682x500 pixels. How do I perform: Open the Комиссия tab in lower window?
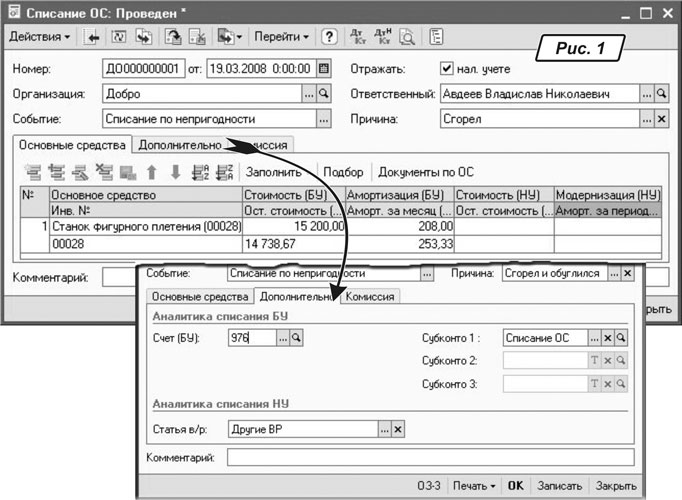(x=371, y=296)
